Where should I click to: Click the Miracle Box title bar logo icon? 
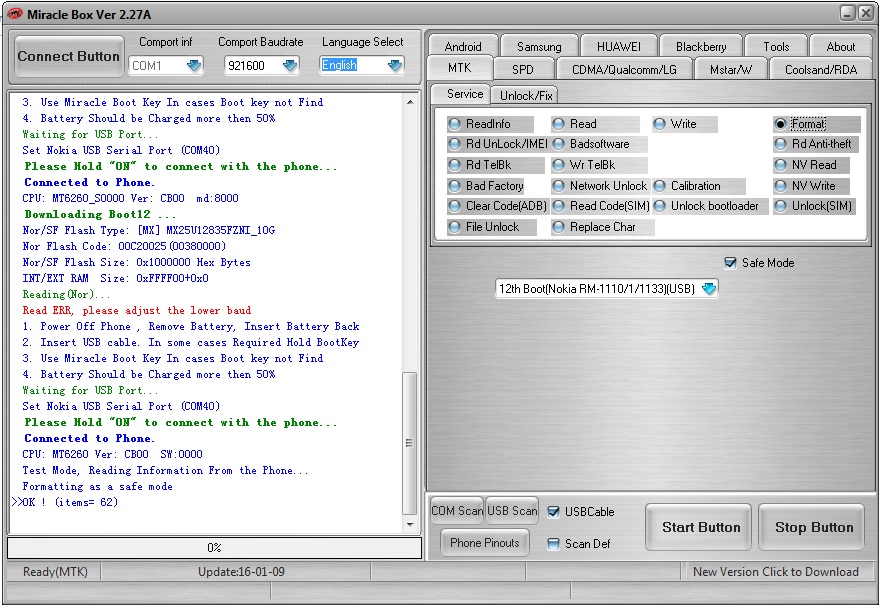[x=14, y=14]
